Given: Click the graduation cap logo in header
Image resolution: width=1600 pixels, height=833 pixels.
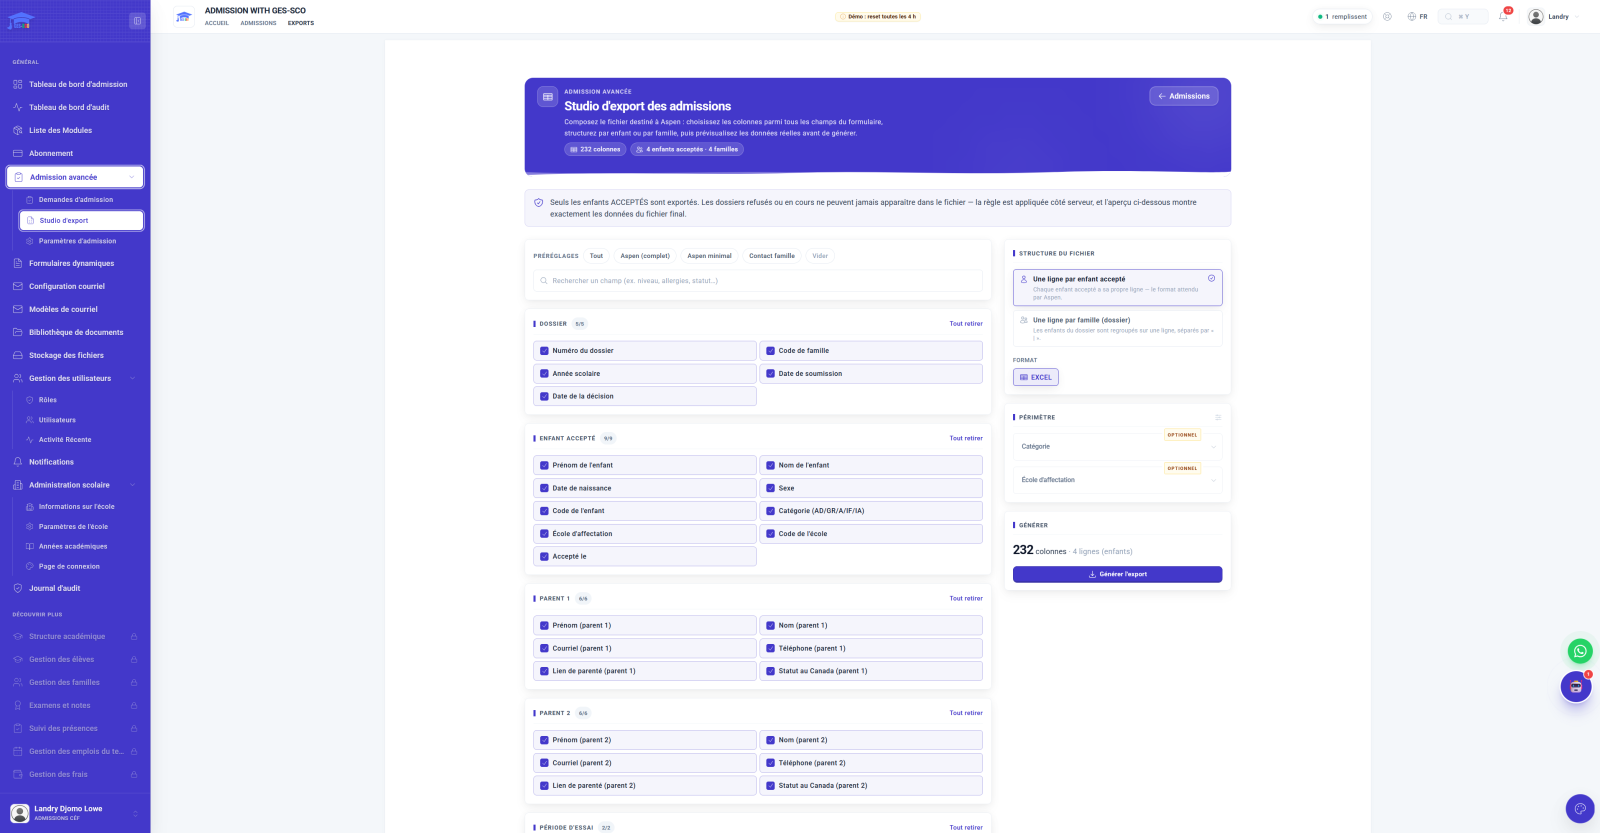Looking at the screenshot, I should (184, 16).
